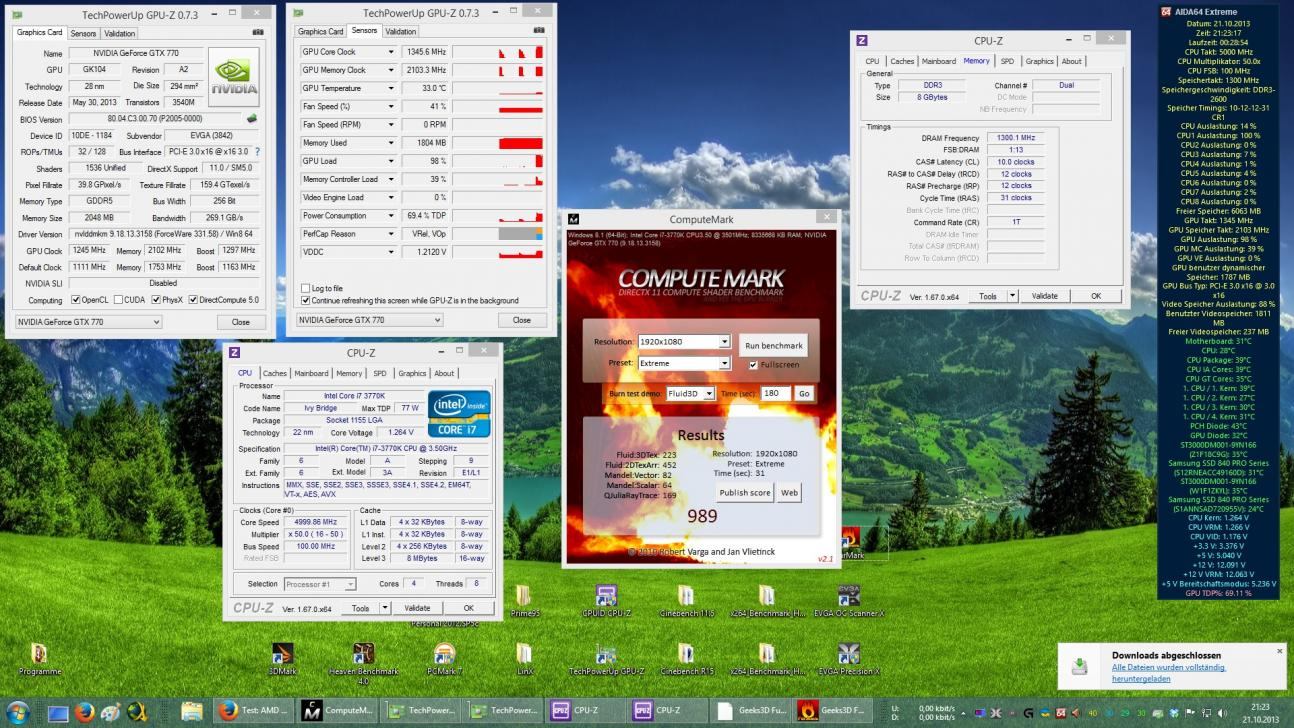Screen dimensions: 1294x728
Task: Toggle the OpenCL checkbox in GPU-Z
Action: tap(74, 300)
